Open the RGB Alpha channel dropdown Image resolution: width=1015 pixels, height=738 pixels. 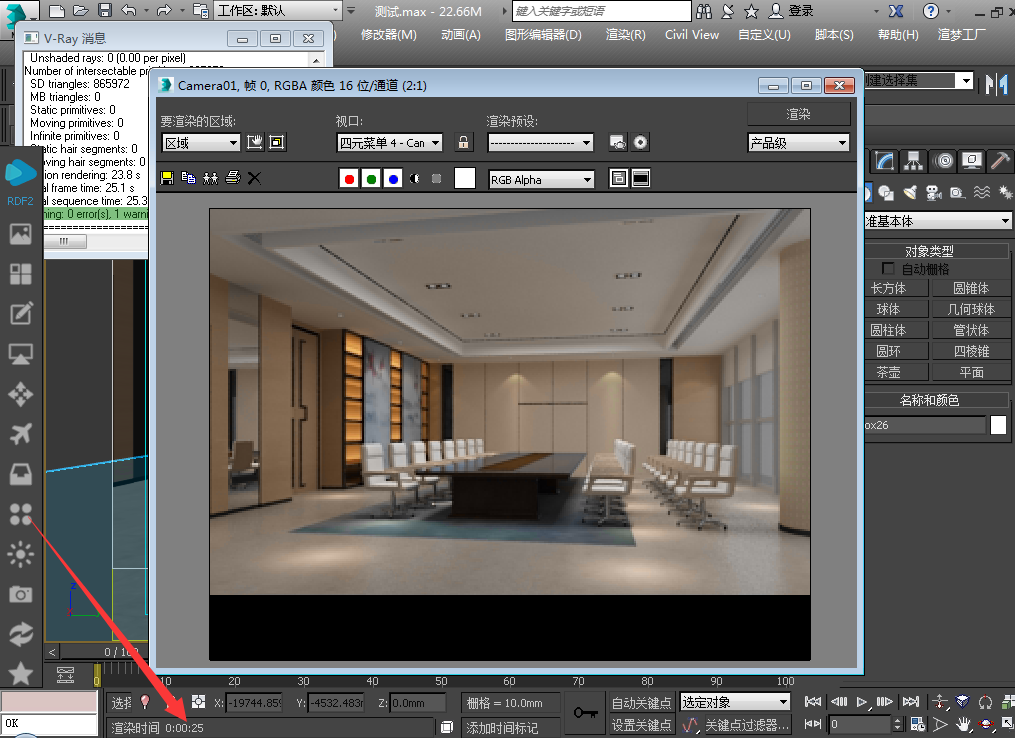tap(541, 179)
